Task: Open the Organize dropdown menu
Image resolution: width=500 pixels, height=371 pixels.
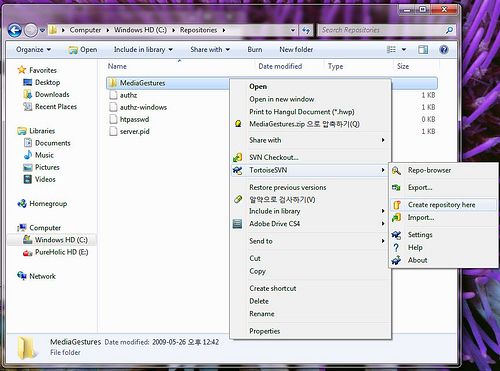Action: pos(33,50)
